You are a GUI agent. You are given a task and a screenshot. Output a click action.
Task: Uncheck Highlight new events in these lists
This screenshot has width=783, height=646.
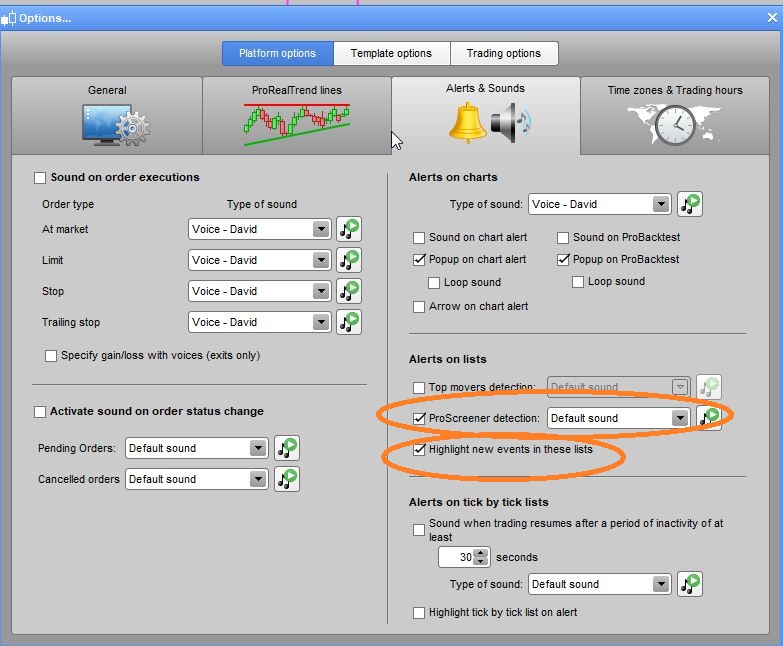(x=419, y=449)
